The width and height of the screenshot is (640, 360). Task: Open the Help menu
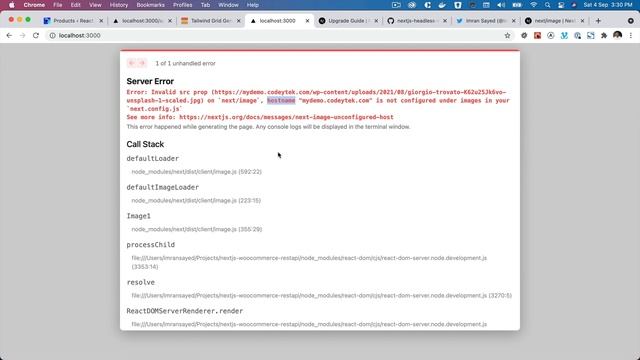coord(253,5)
